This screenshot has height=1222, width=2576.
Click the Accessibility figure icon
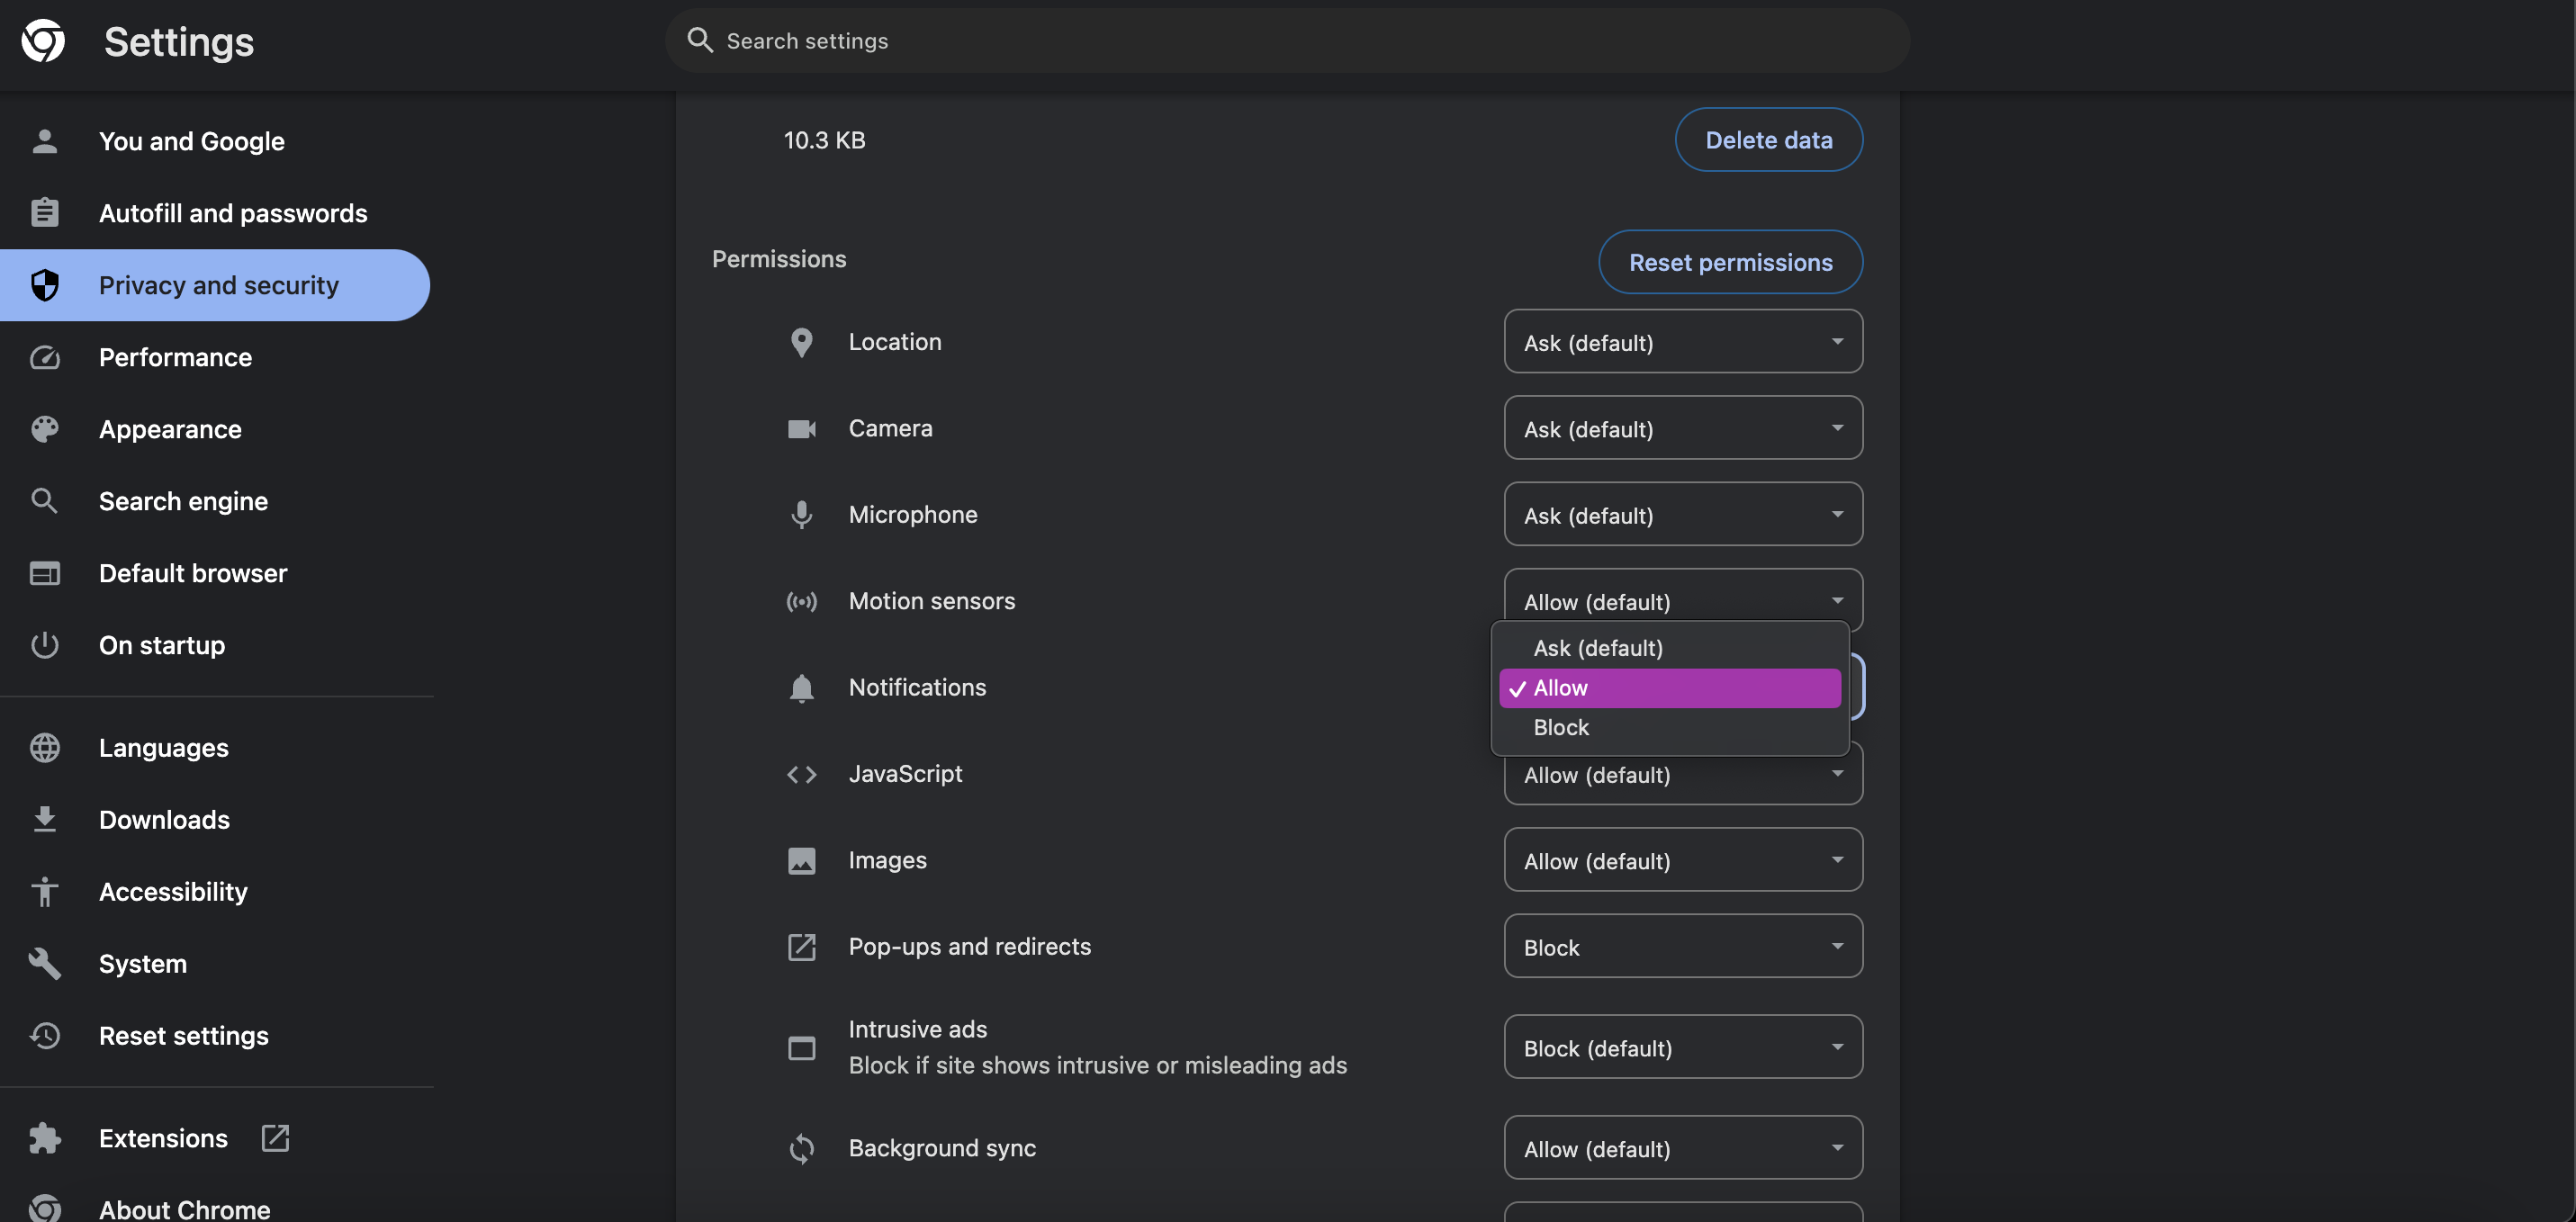tap(45, 891)
